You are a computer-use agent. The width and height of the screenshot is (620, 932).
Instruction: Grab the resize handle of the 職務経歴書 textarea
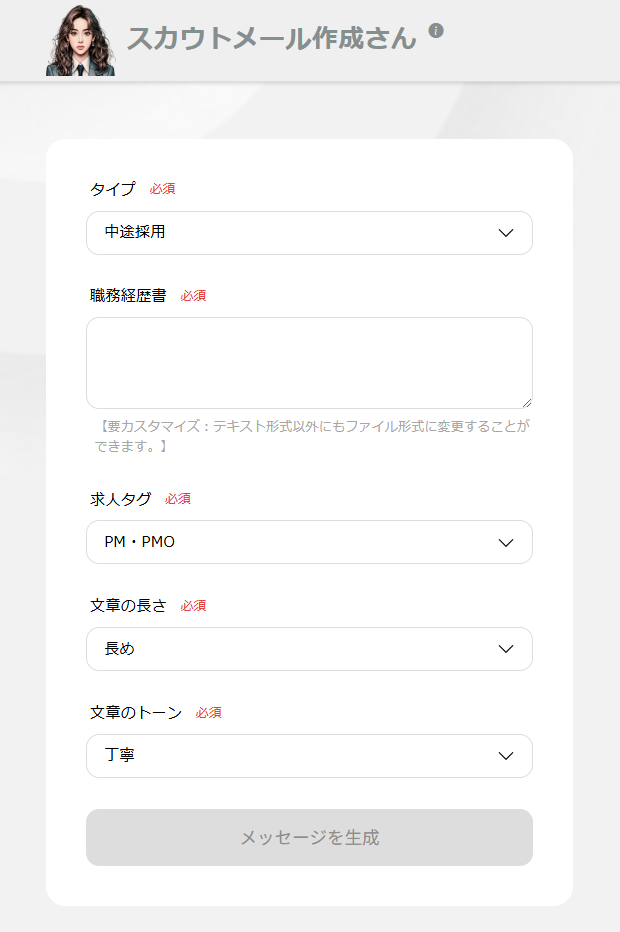[x=527, y=403]
